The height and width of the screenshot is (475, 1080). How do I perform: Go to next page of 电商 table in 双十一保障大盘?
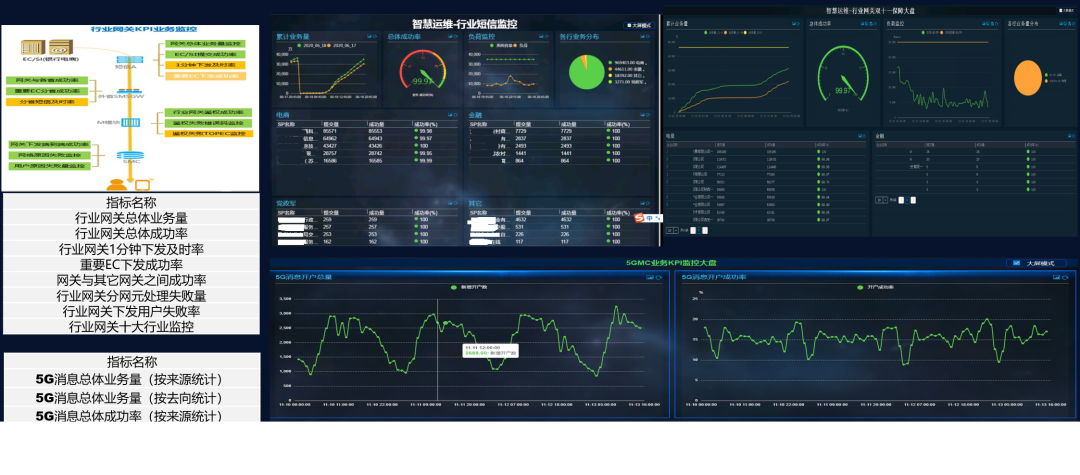[705, 230]
